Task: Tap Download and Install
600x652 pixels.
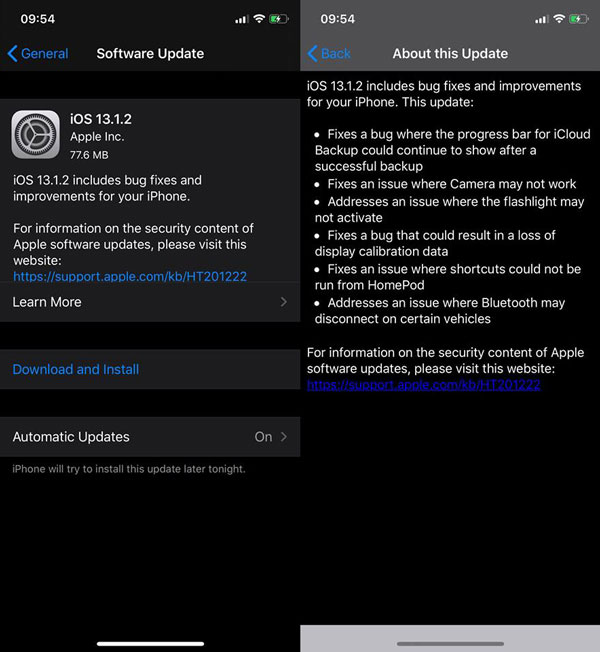Action: pos(76,369)
